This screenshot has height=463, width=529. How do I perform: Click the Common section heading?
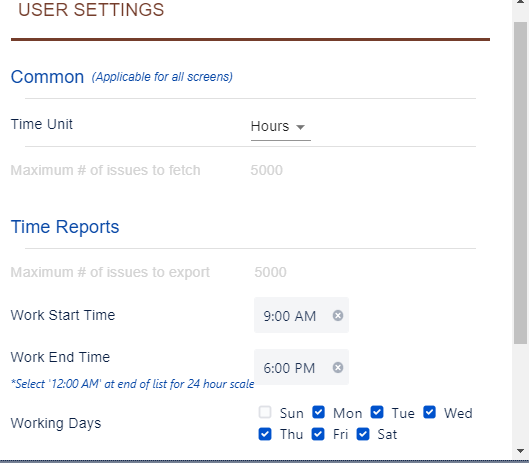(47, 77)
